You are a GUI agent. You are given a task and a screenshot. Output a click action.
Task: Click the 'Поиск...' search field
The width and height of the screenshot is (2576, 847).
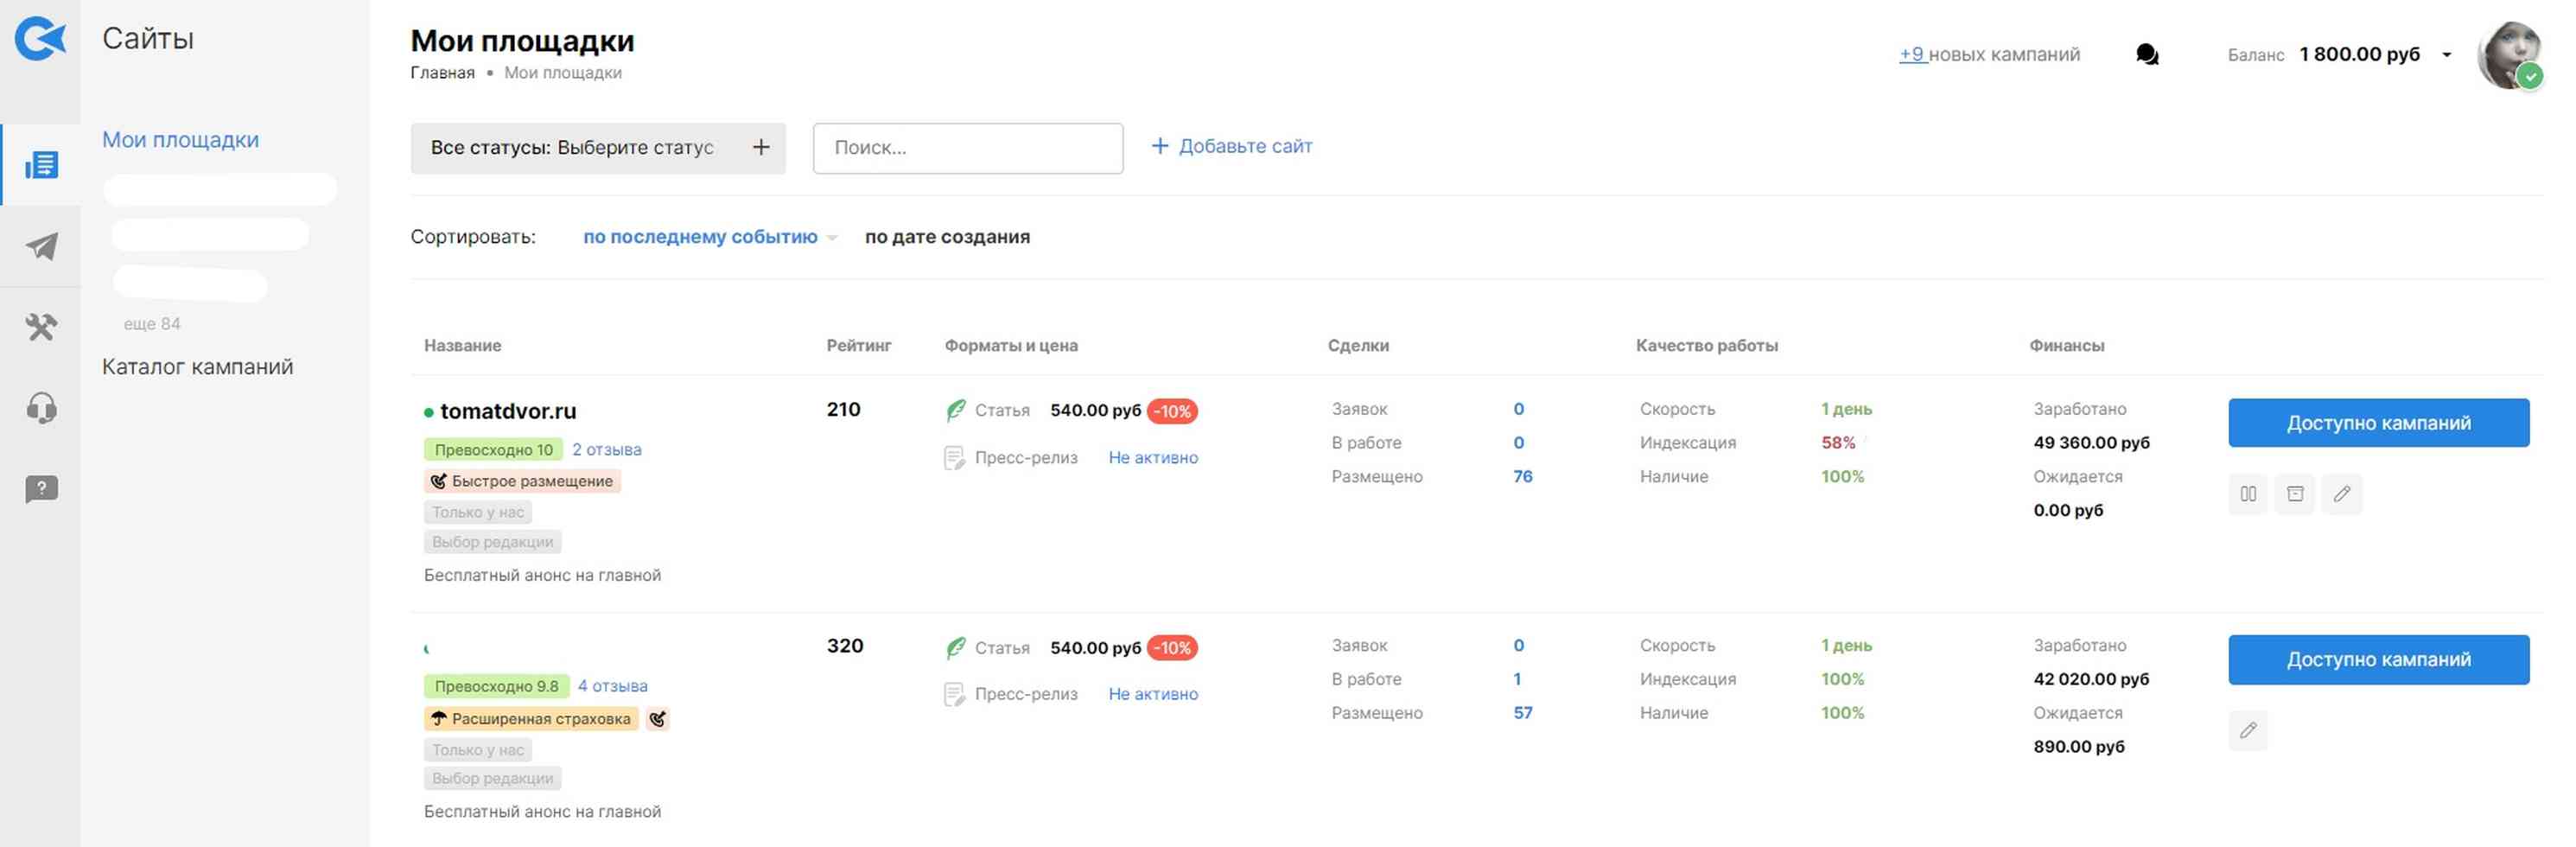967,148
